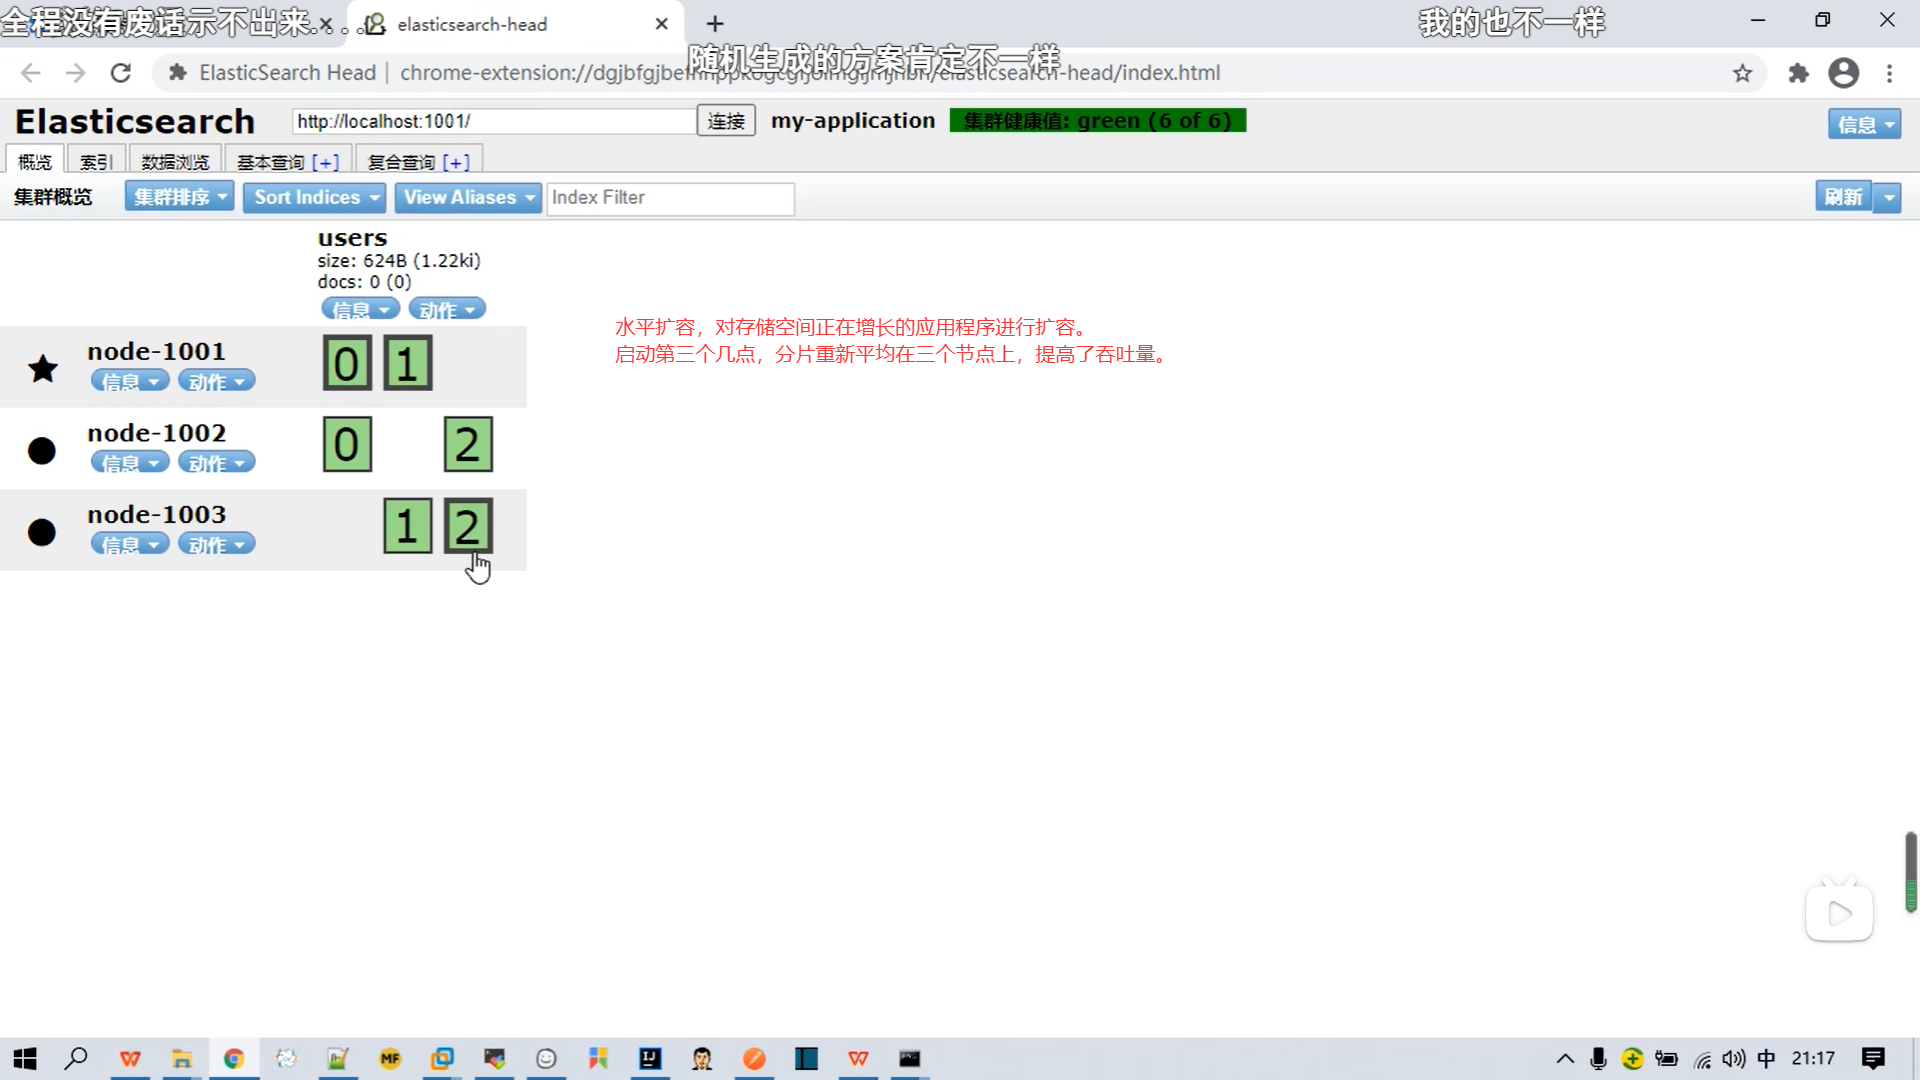The image size is (1920, 1080).
Task: Click replica shard 2 on node-1002
Action: pyautogui.click(x=468, y=445)
